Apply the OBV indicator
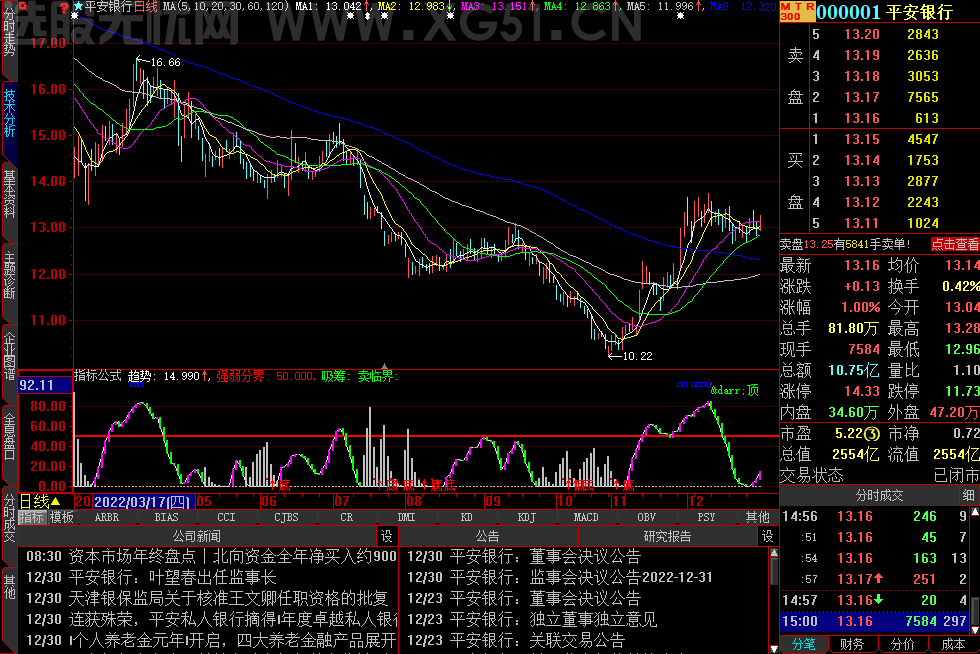The height and width of the screenshot is (654, 980). click(x=646, y=517)
